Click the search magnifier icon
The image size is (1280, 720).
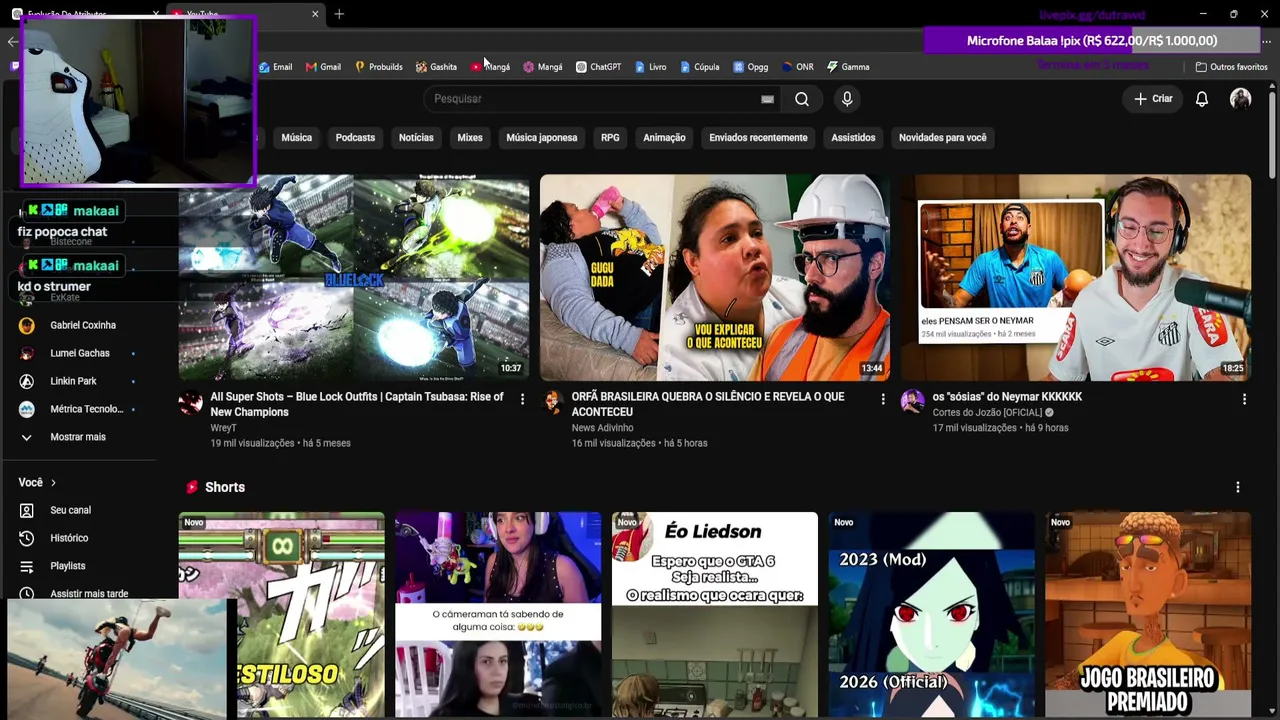[802, 99]
